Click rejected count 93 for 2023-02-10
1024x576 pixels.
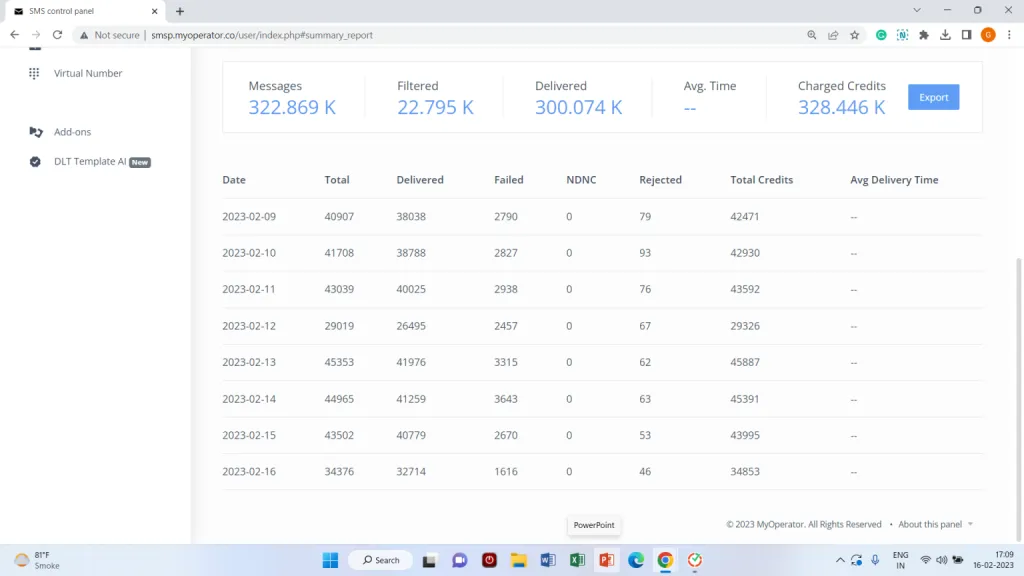[645, 253]
